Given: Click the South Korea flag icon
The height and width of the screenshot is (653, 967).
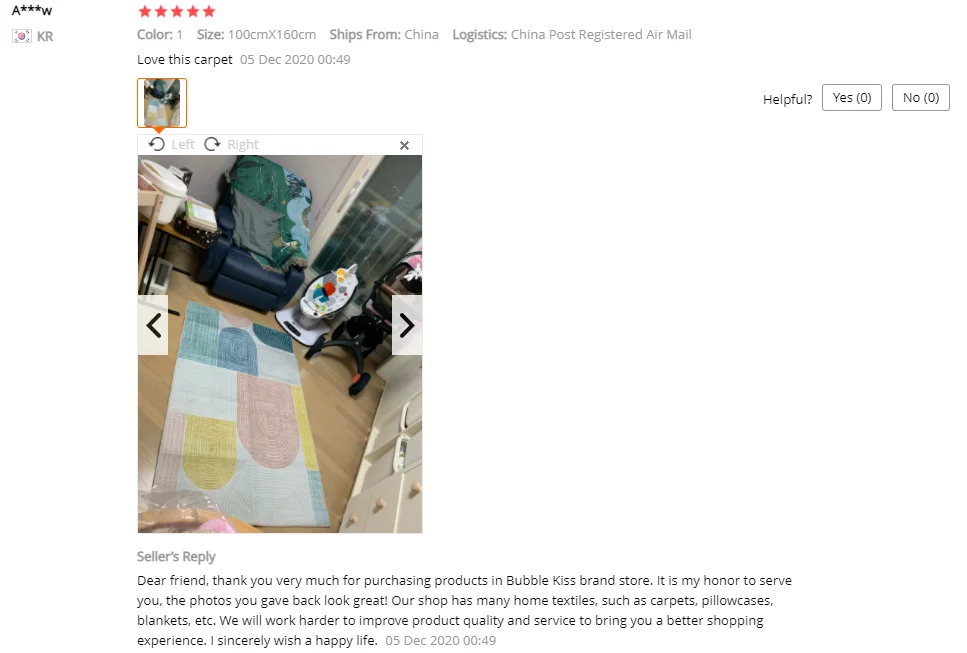Looking at the screenshot, I should [x=22, y=36].
